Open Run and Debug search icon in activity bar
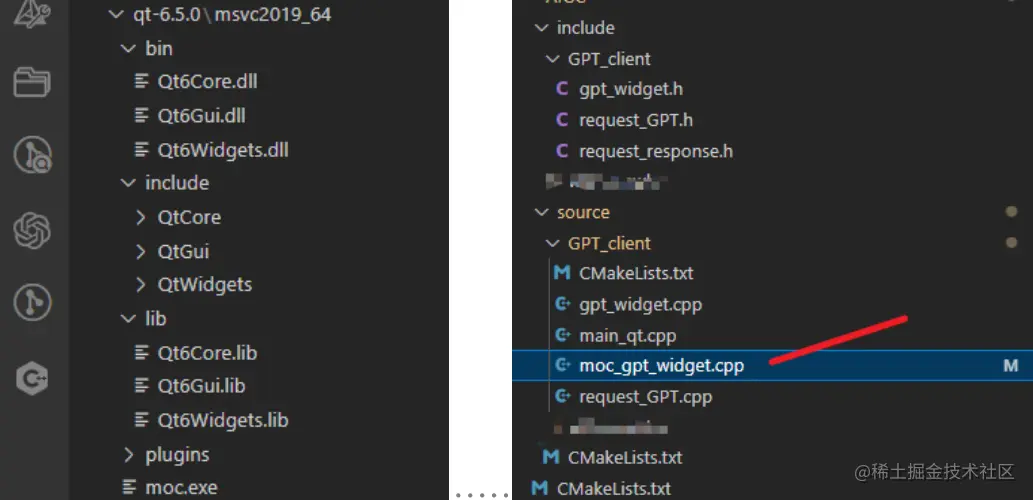Screen dimensions: 1033x500 point(32,155)
